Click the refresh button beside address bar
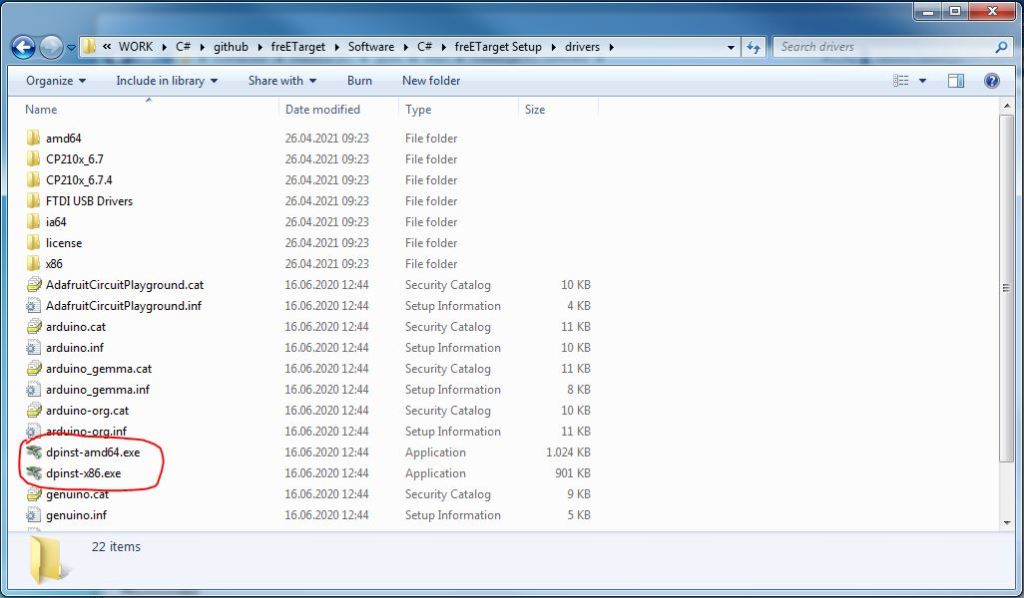The image size is (1024, 598). pos(754,47)
